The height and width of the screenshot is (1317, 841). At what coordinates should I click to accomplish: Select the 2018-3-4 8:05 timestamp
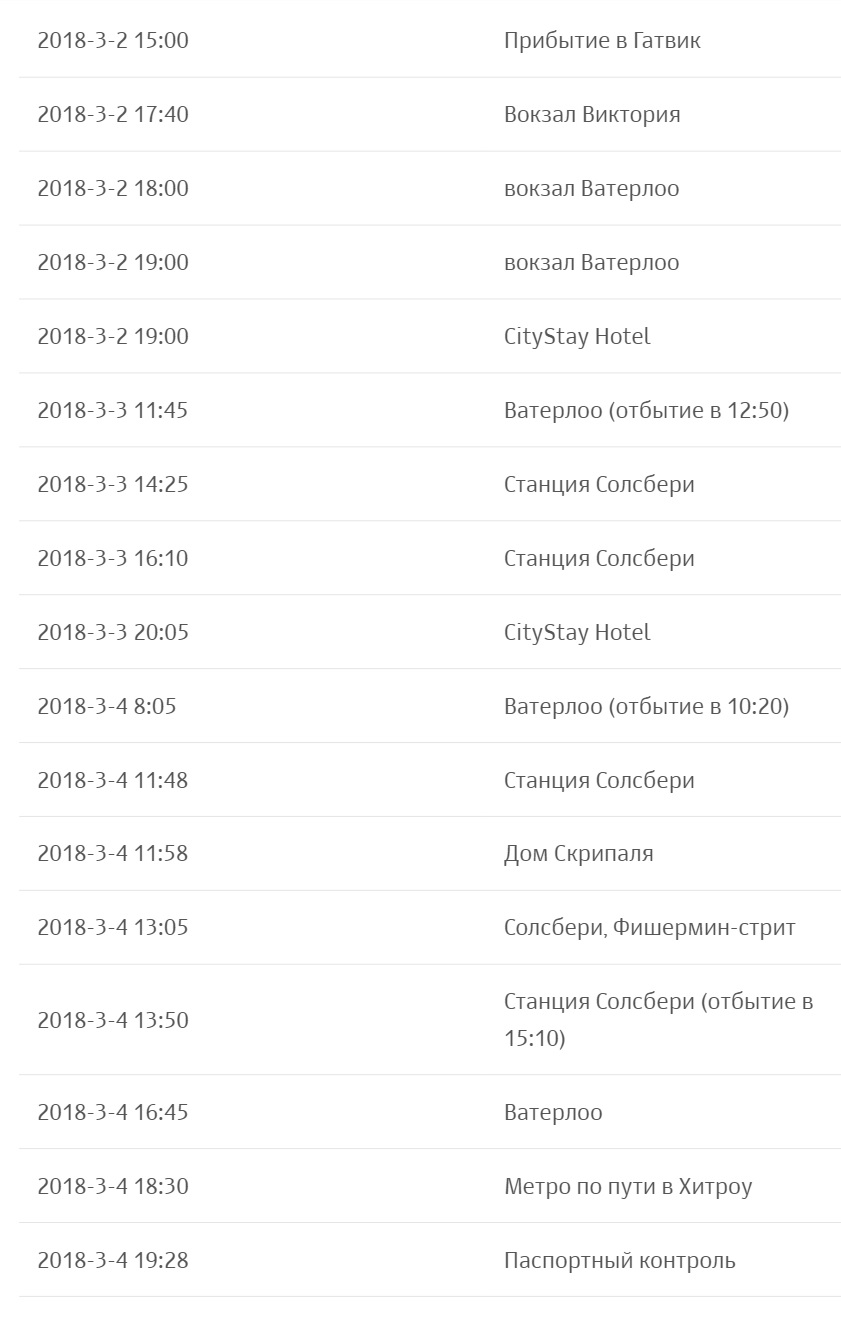[x=107, y=707]
